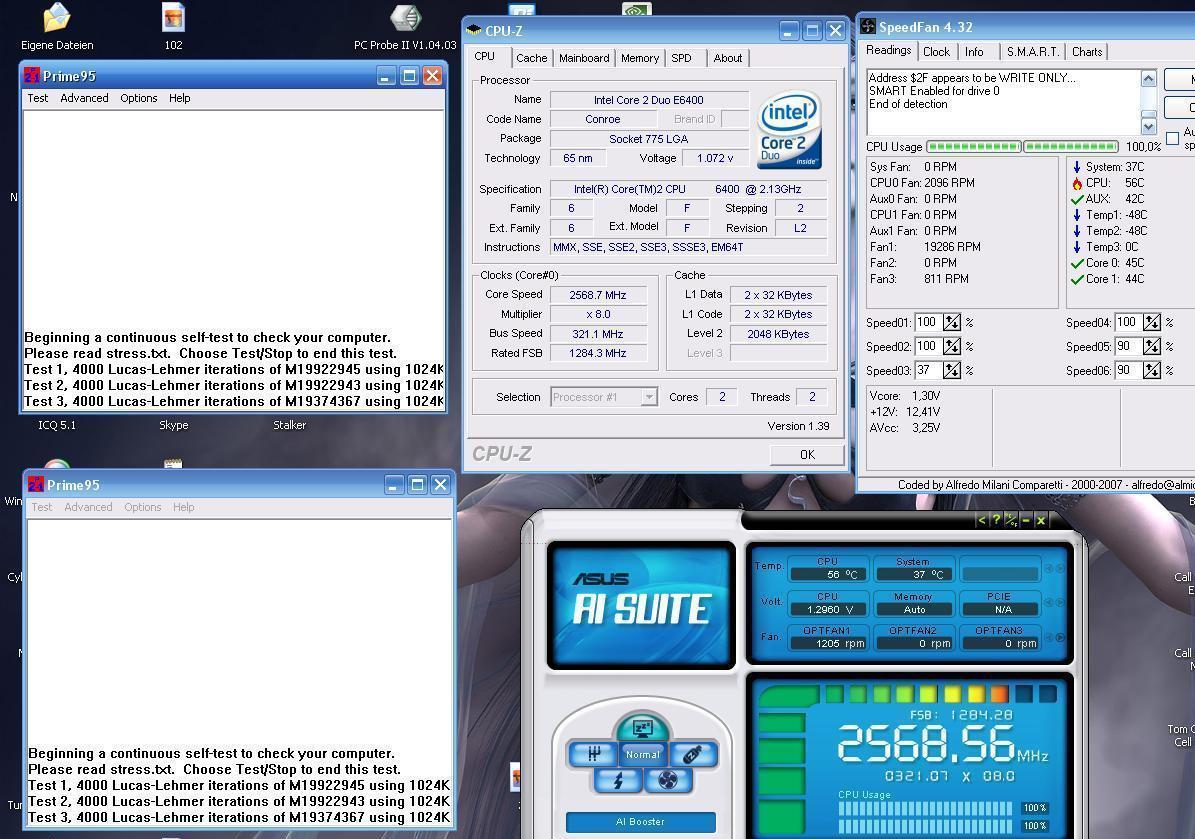Click the SpeedFan title bar icon
Viewport: 1195px width, 839px height.
click(868, 27)
